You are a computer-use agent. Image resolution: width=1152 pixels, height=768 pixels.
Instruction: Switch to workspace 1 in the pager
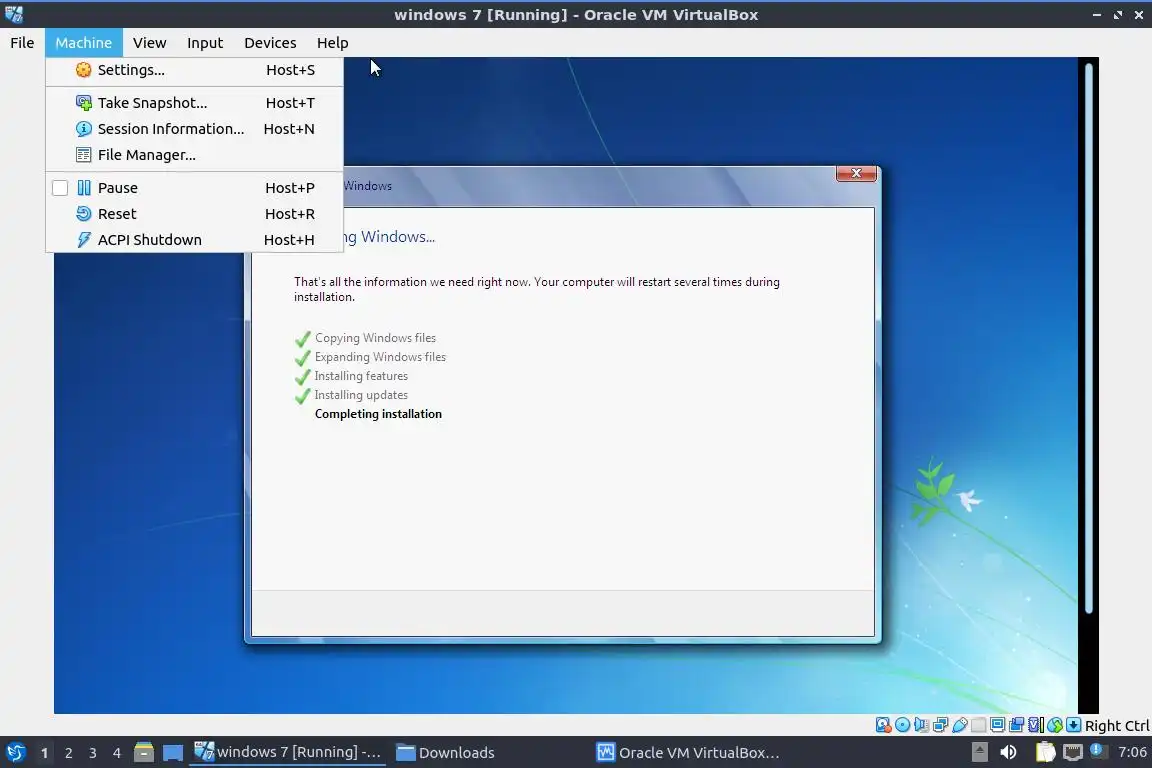click(44, 753)
